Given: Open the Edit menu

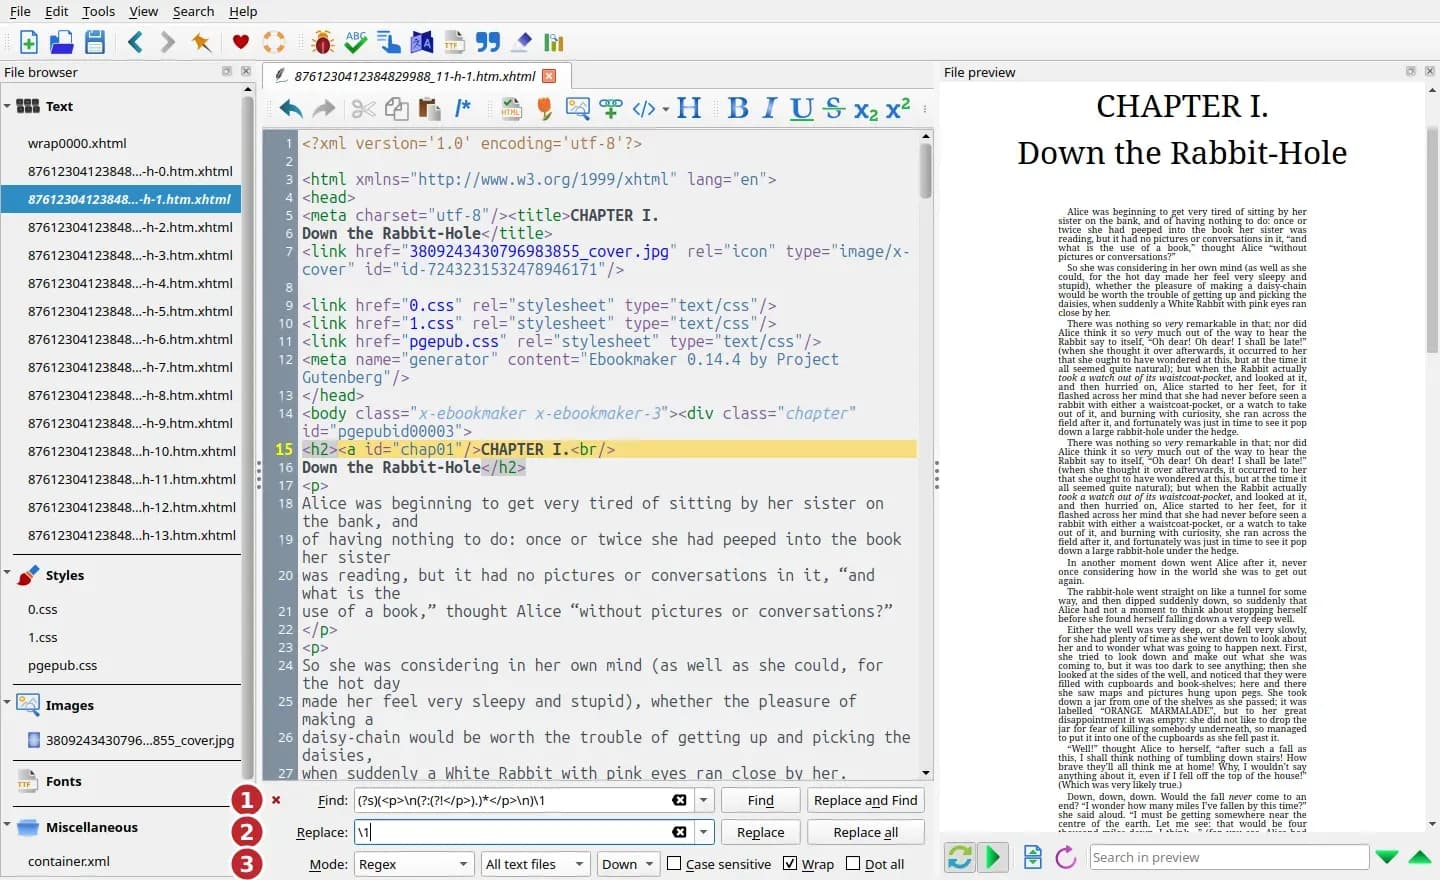Looking at the screenshot, I should point(57,11).
